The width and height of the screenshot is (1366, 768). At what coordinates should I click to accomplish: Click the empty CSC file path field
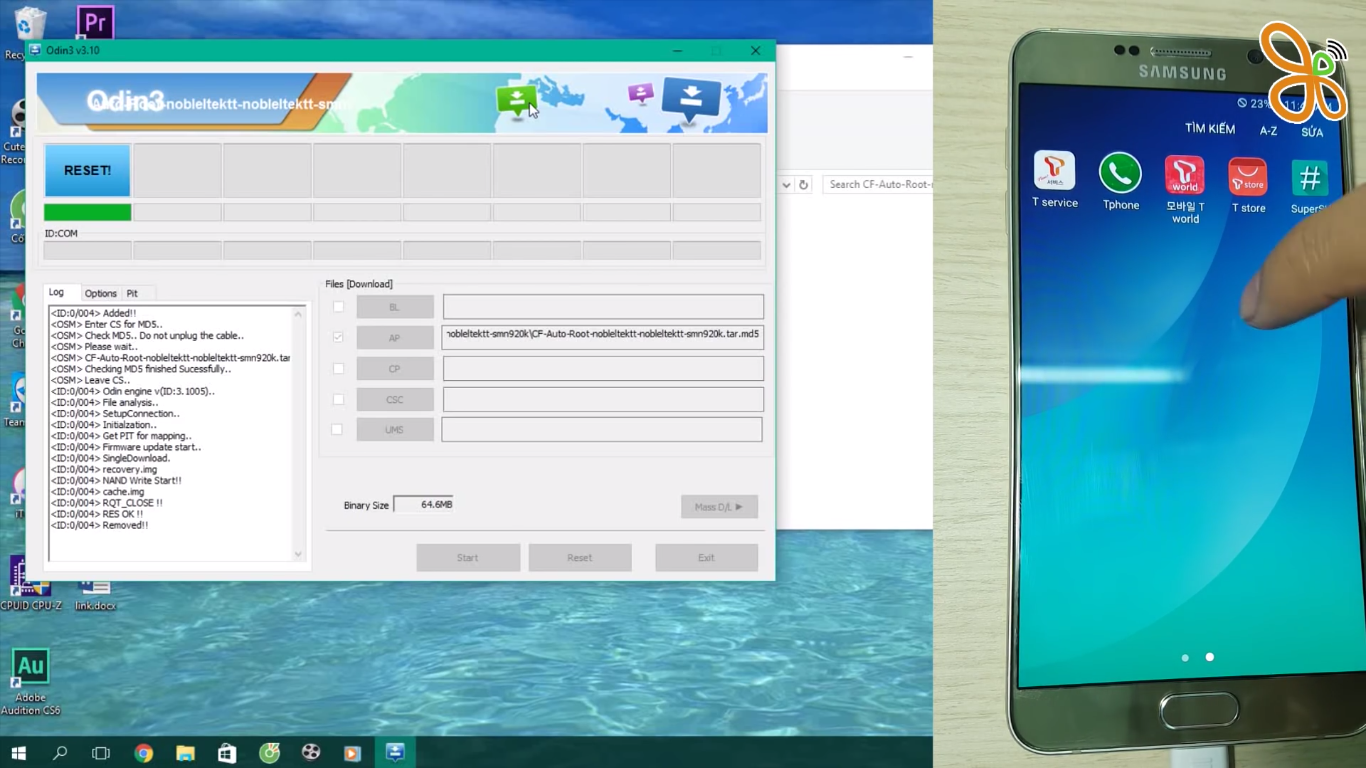coord(603,399)
